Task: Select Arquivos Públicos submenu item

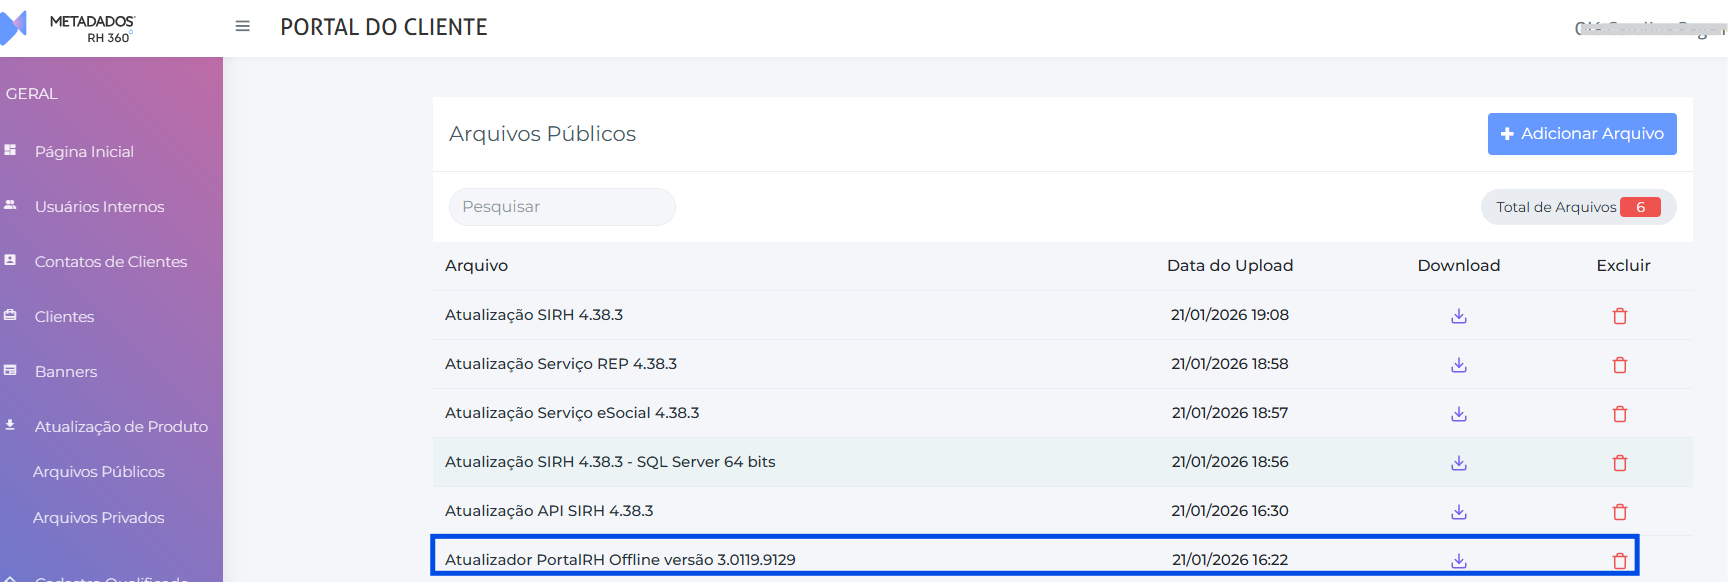Action: [98, 472]
